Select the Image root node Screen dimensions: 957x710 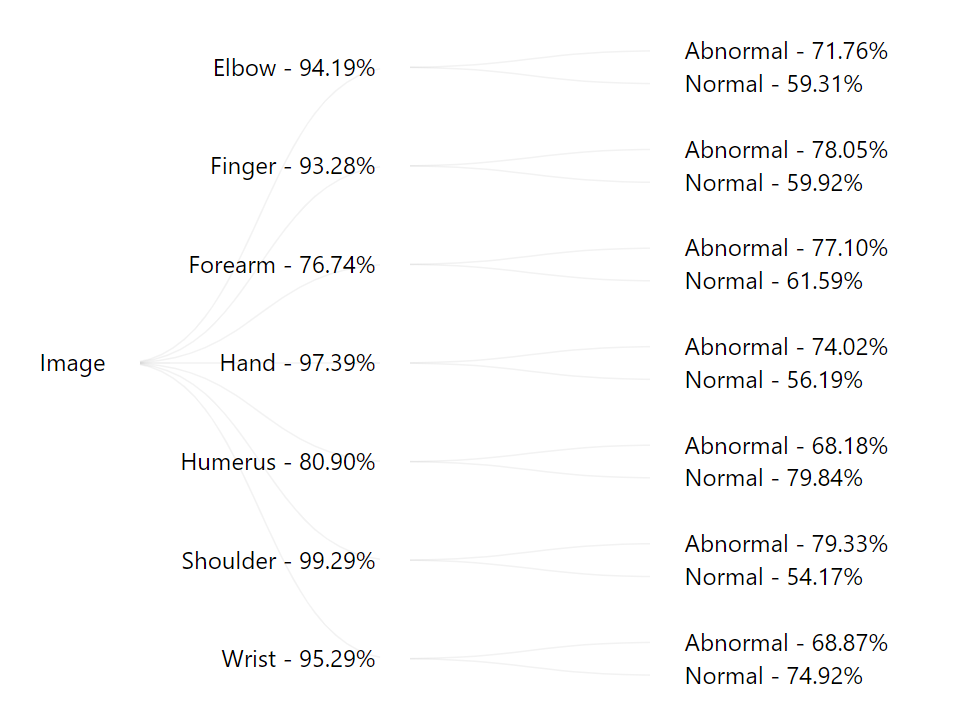coord(73,363)
